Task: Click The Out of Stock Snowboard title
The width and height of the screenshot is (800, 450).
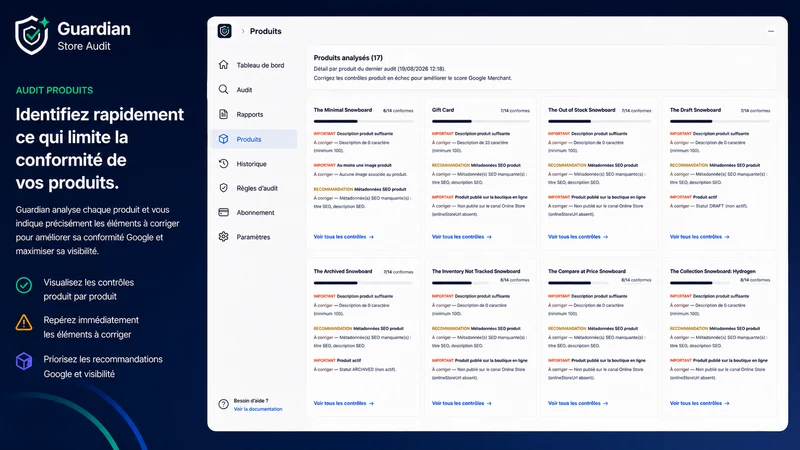Action: (581, 110)
